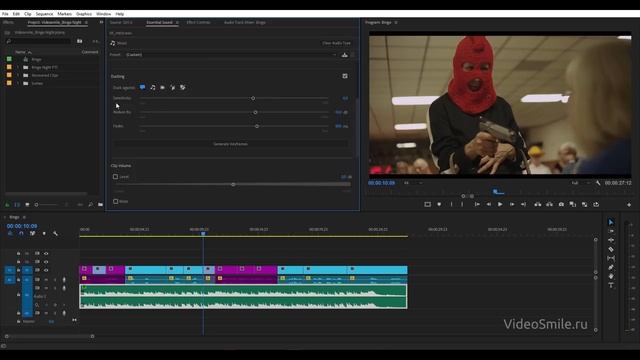Open Program monitor zoom level dropdown
The width and height of the screenshot is (640, 360).
click(413, 183)
